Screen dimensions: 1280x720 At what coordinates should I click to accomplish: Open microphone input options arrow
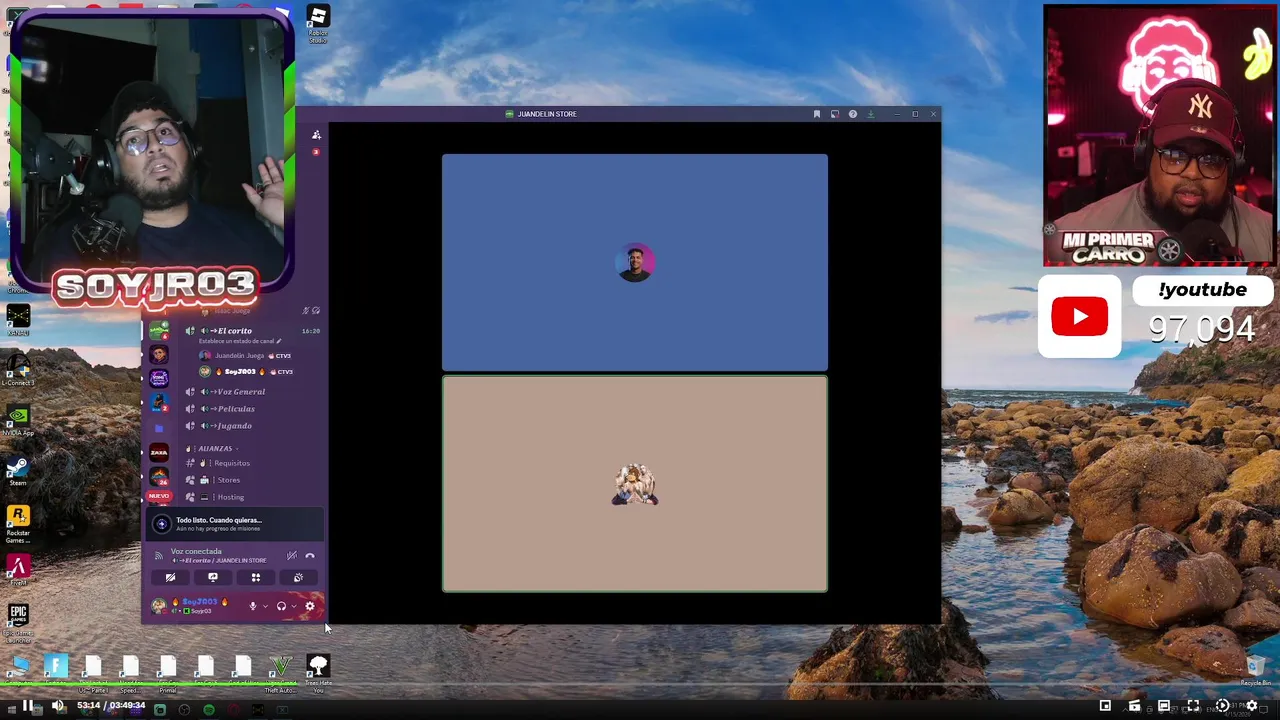click(x=264, y=606)
